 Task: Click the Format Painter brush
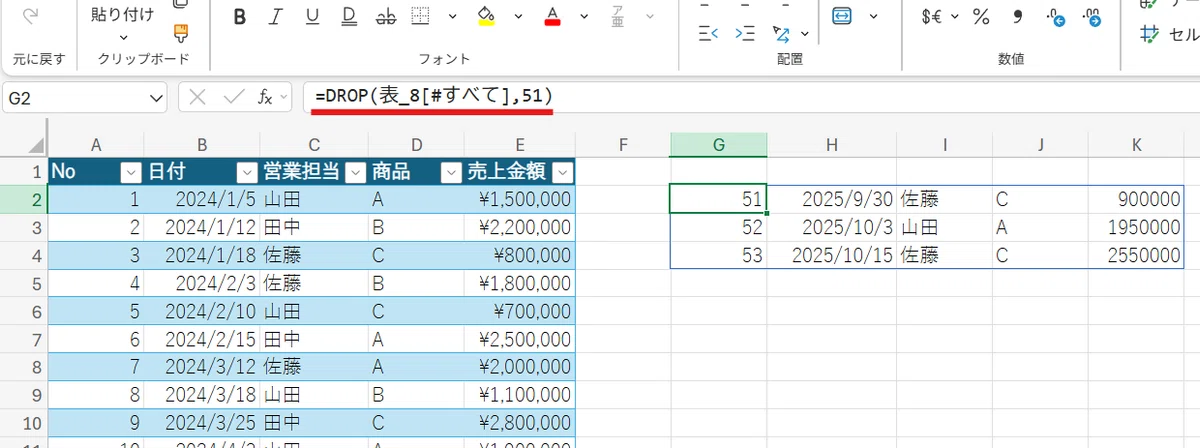tap(180, 33)
